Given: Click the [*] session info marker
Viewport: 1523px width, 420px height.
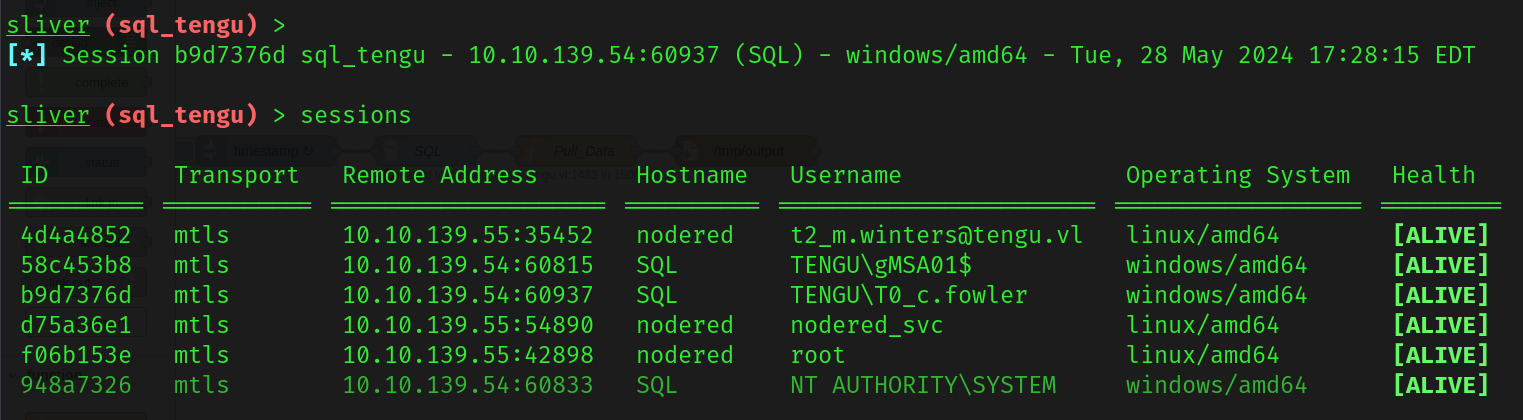Looking at the screenshot, I should (x=28, y=55).
